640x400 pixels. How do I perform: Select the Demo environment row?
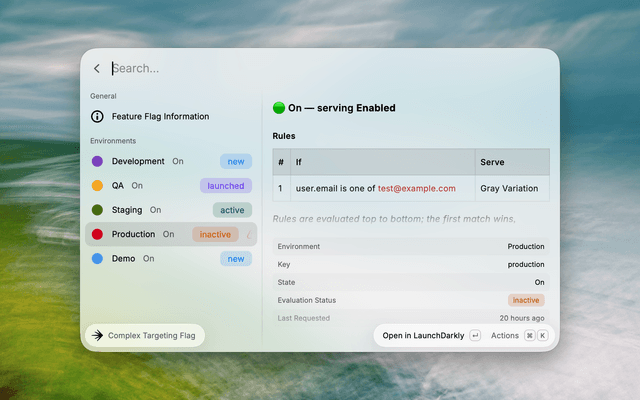(x=171, y=258)
